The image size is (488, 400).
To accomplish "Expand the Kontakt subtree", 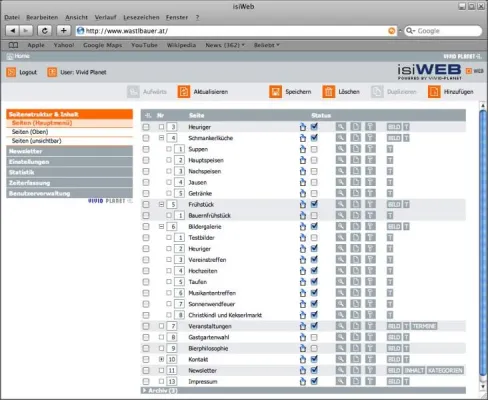I will 161,359.
